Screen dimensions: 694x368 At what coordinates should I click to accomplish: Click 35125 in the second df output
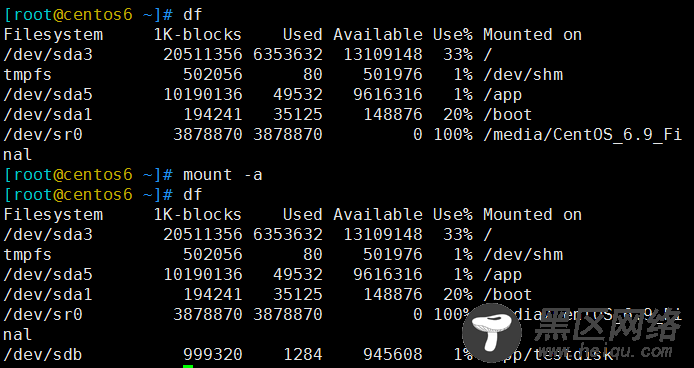[297, 294]
